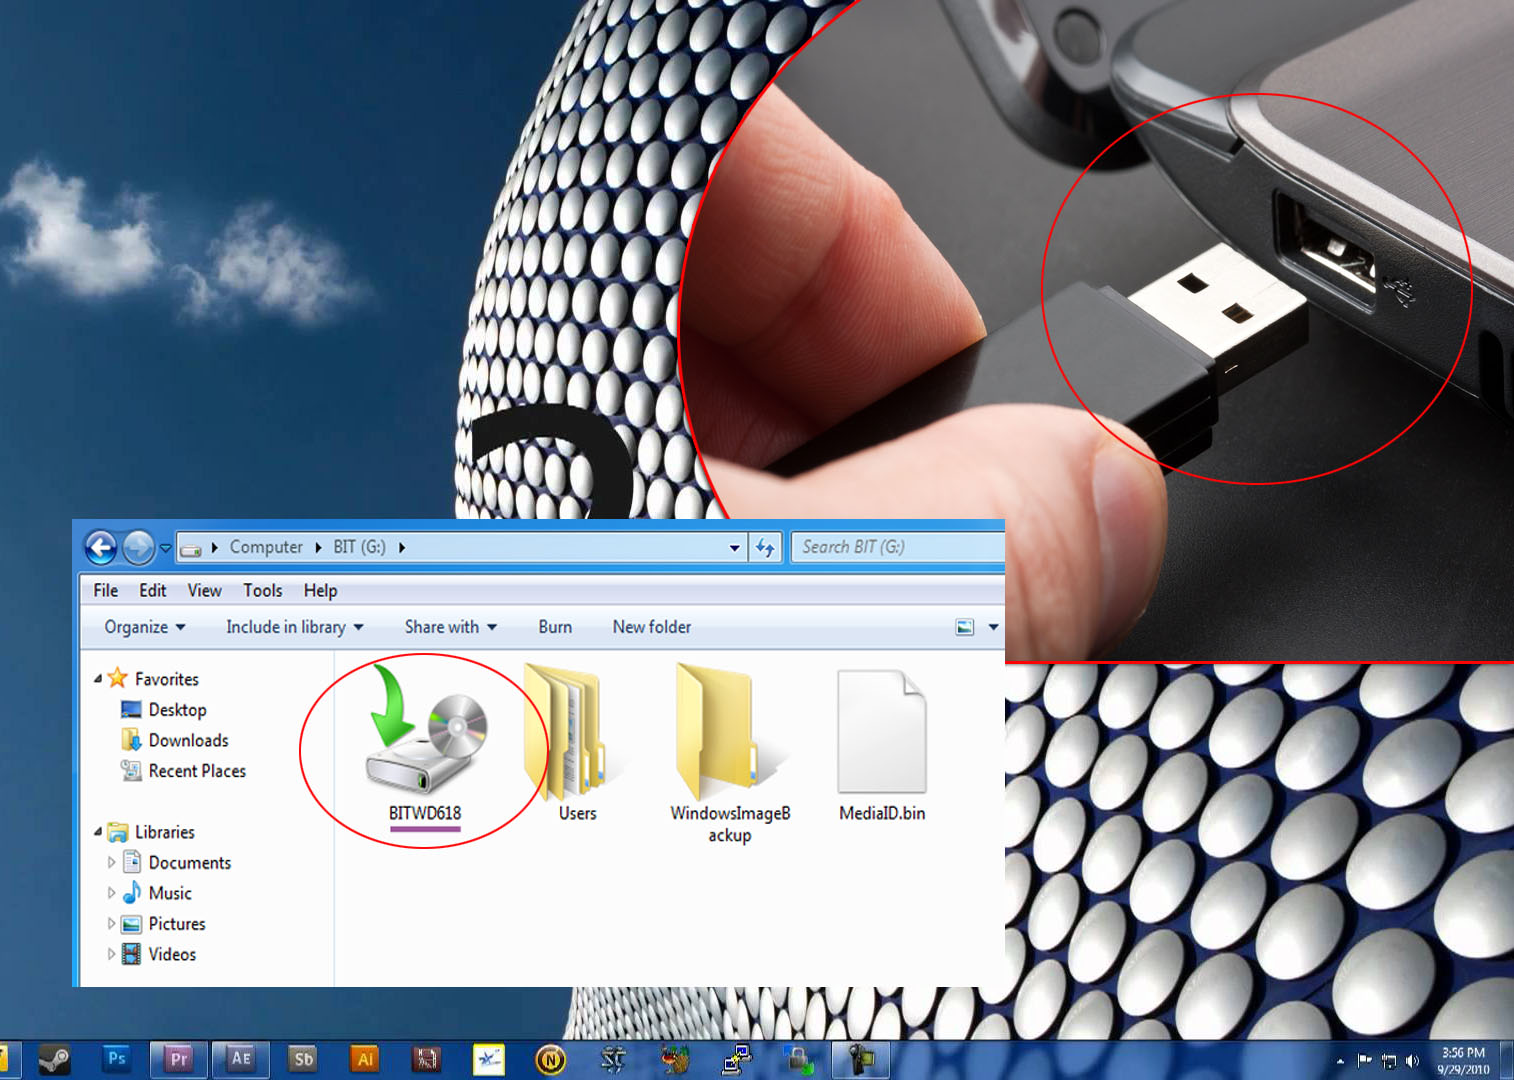Open the View menu

(204, 590)
